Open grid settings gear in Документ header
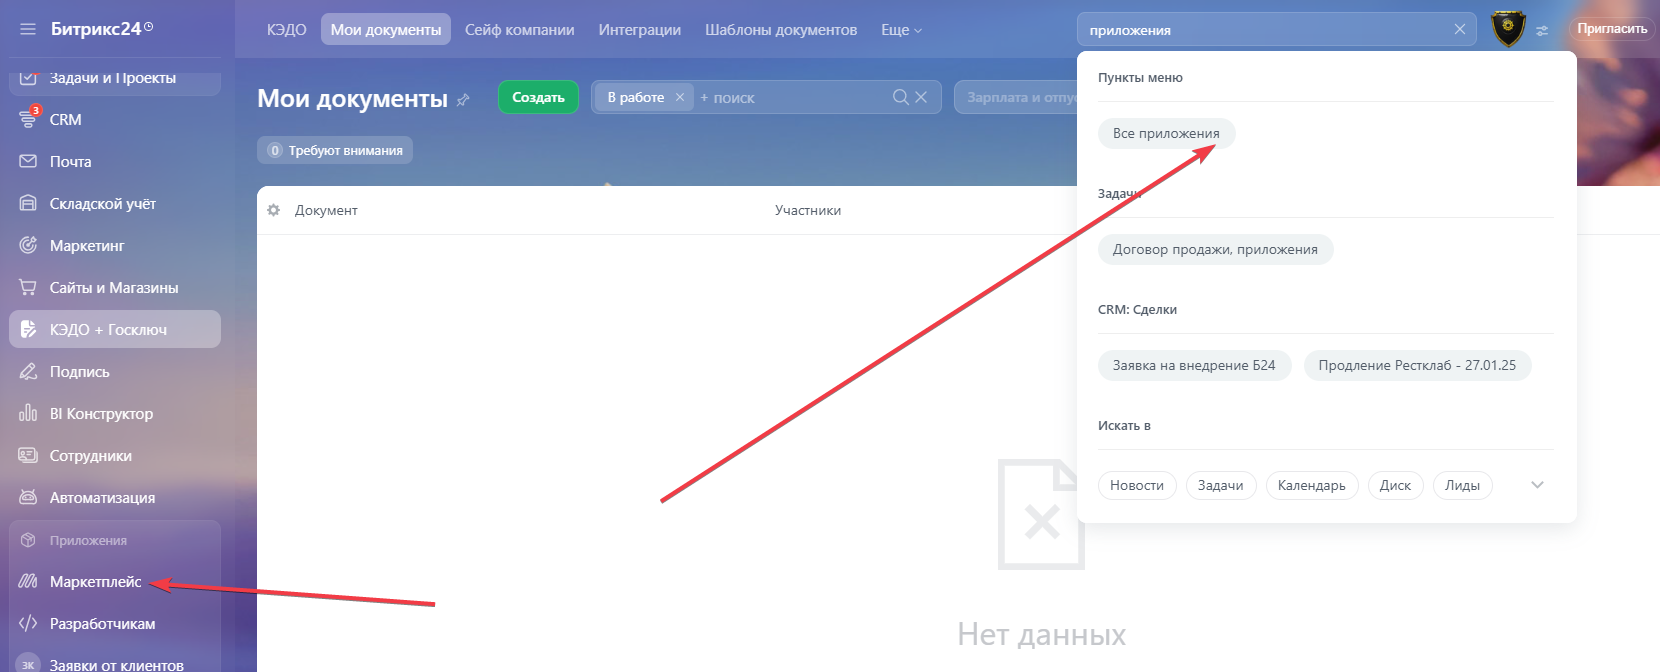1660x672 pixels. pyautogui.click(x=274, y=210)
